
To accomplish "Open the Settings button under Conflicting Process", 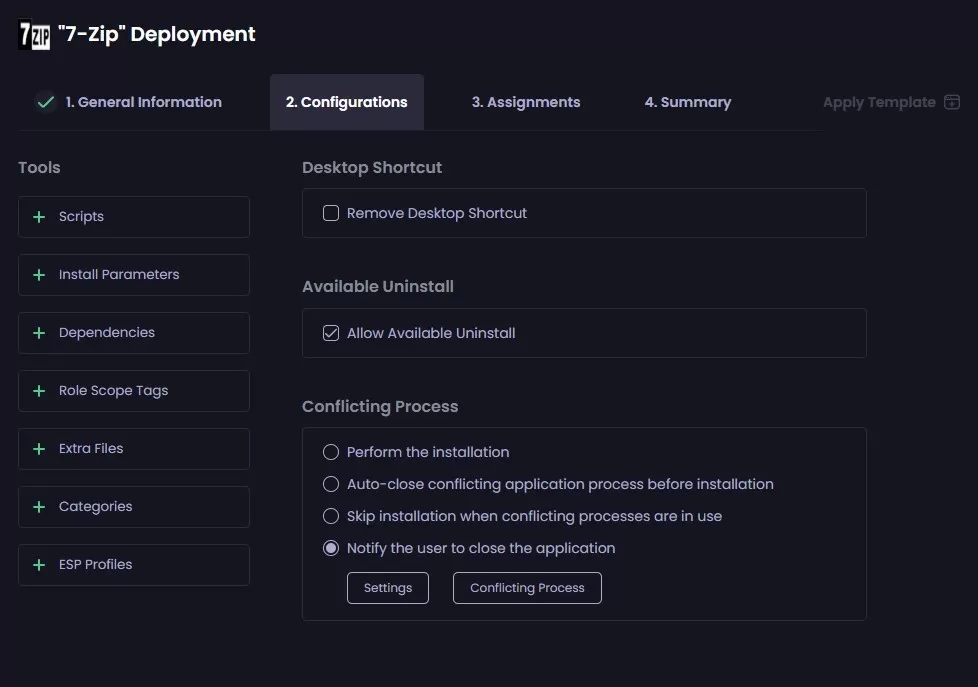I will tap(387, 587).
